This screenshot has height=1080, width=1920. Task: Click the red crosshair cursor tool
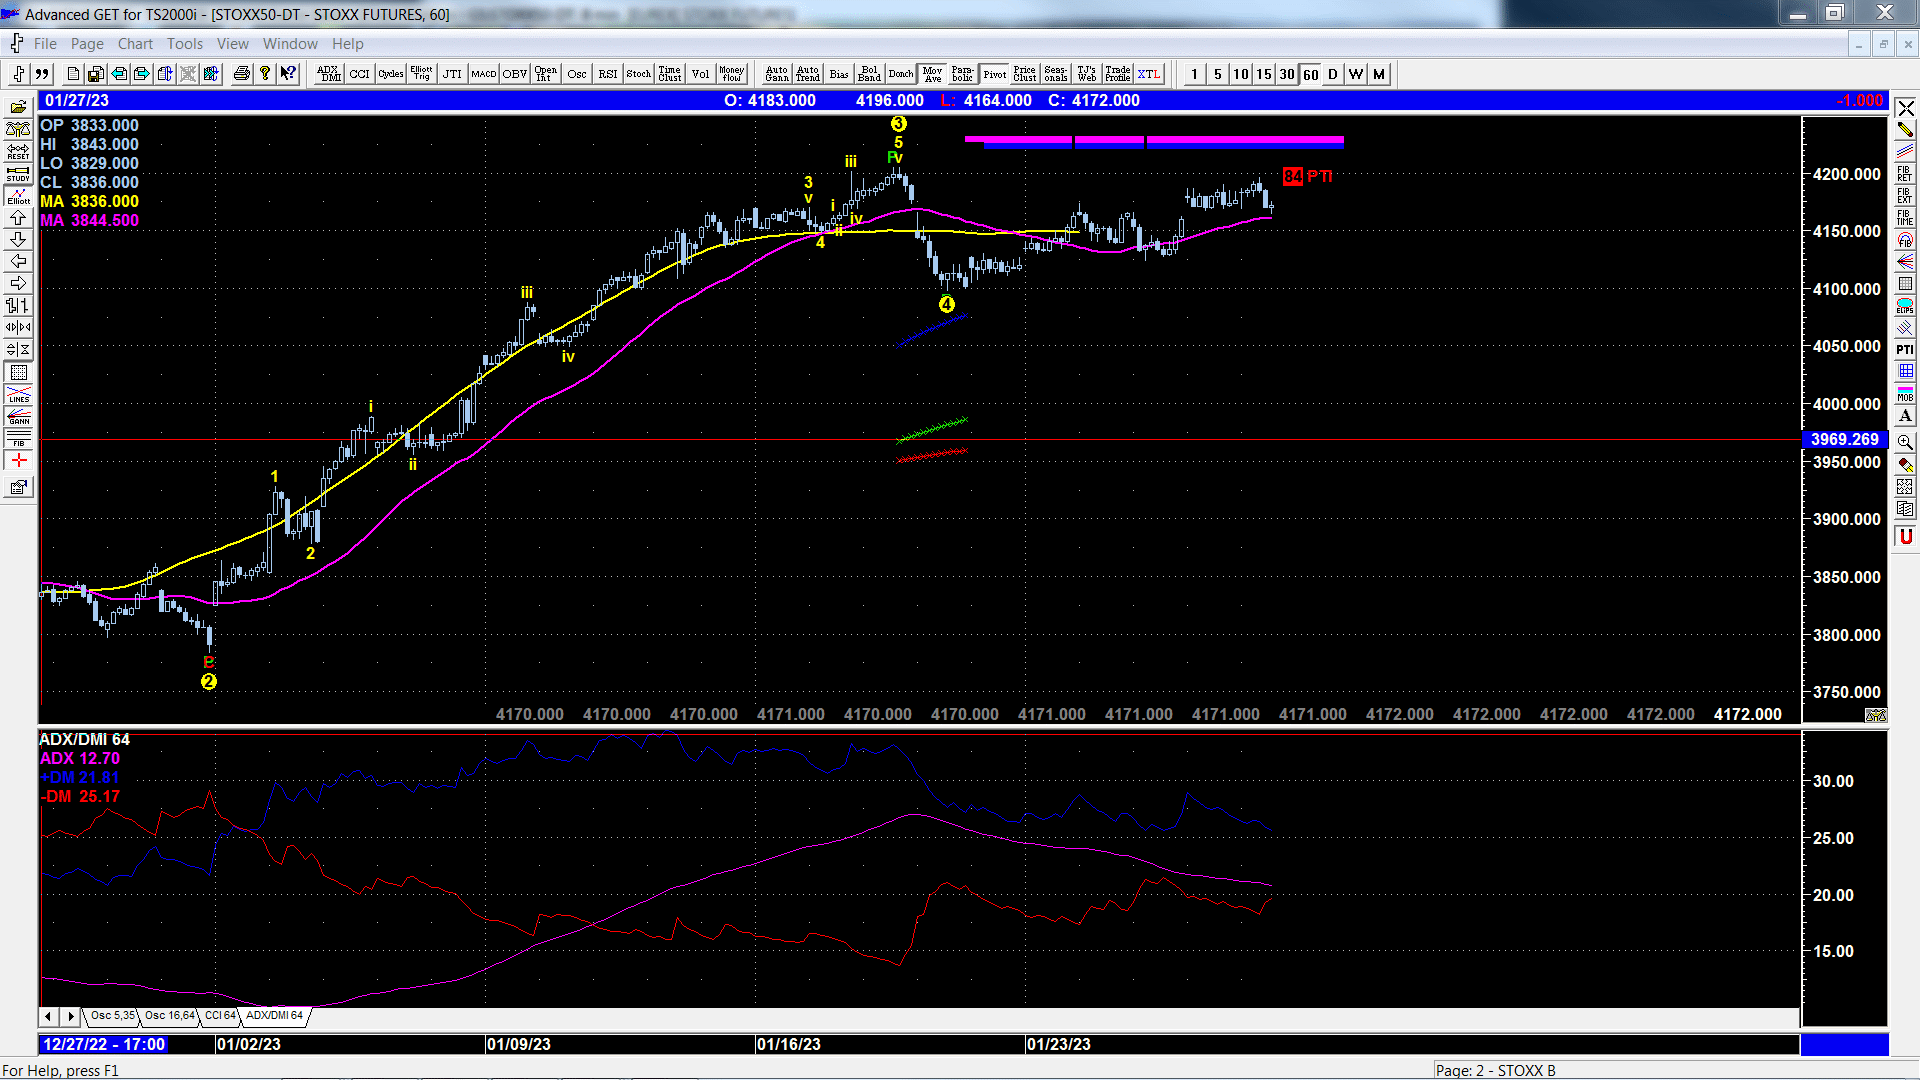(19, 460)
